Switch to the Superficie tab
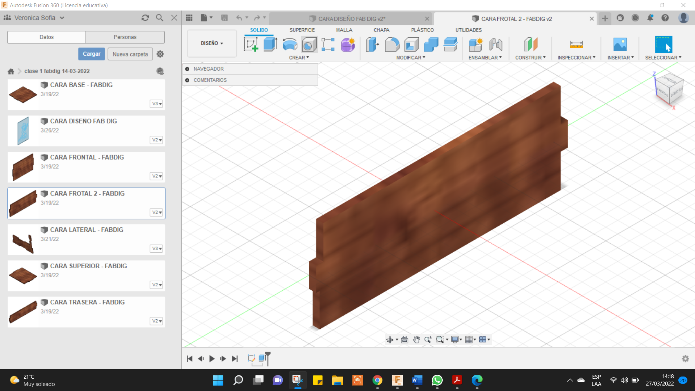 [302, 30]
